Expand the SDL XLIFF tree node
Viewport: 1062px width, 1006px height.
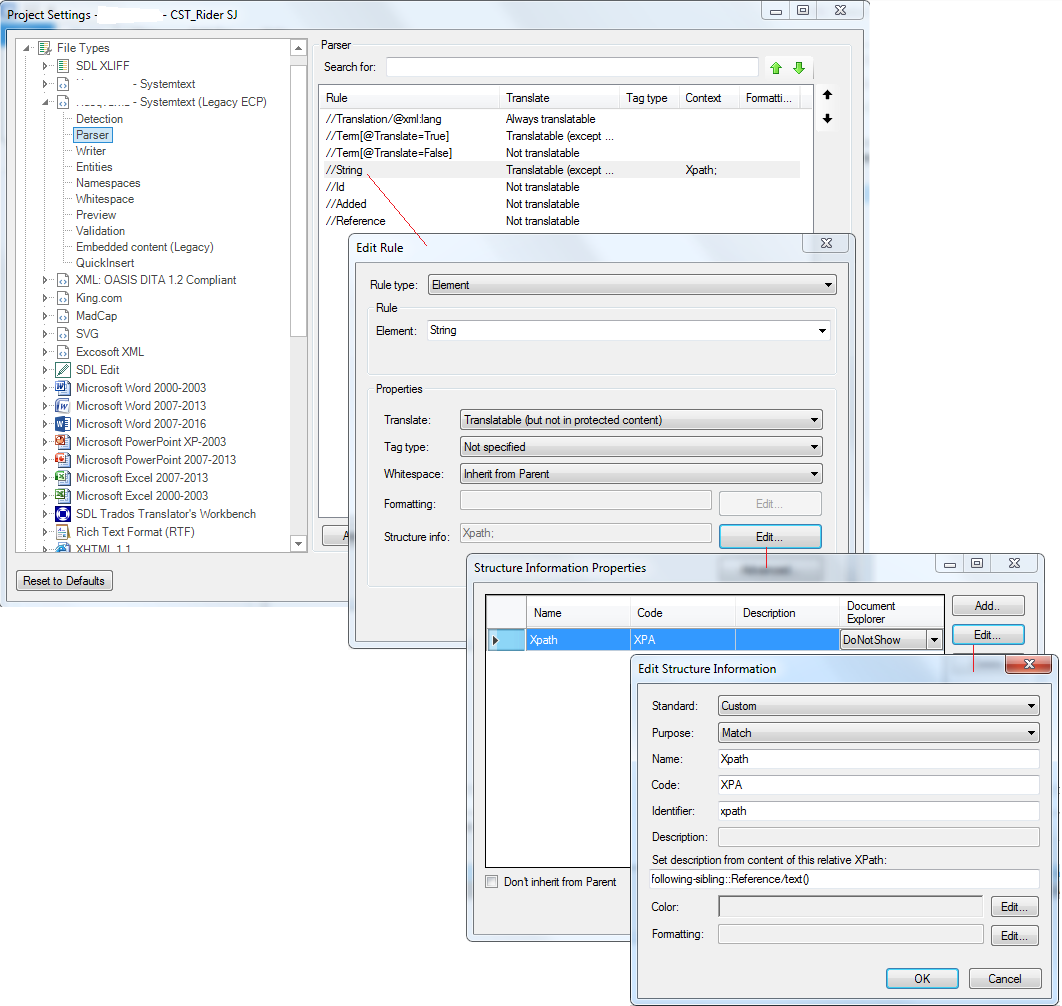tap(45, 66)
